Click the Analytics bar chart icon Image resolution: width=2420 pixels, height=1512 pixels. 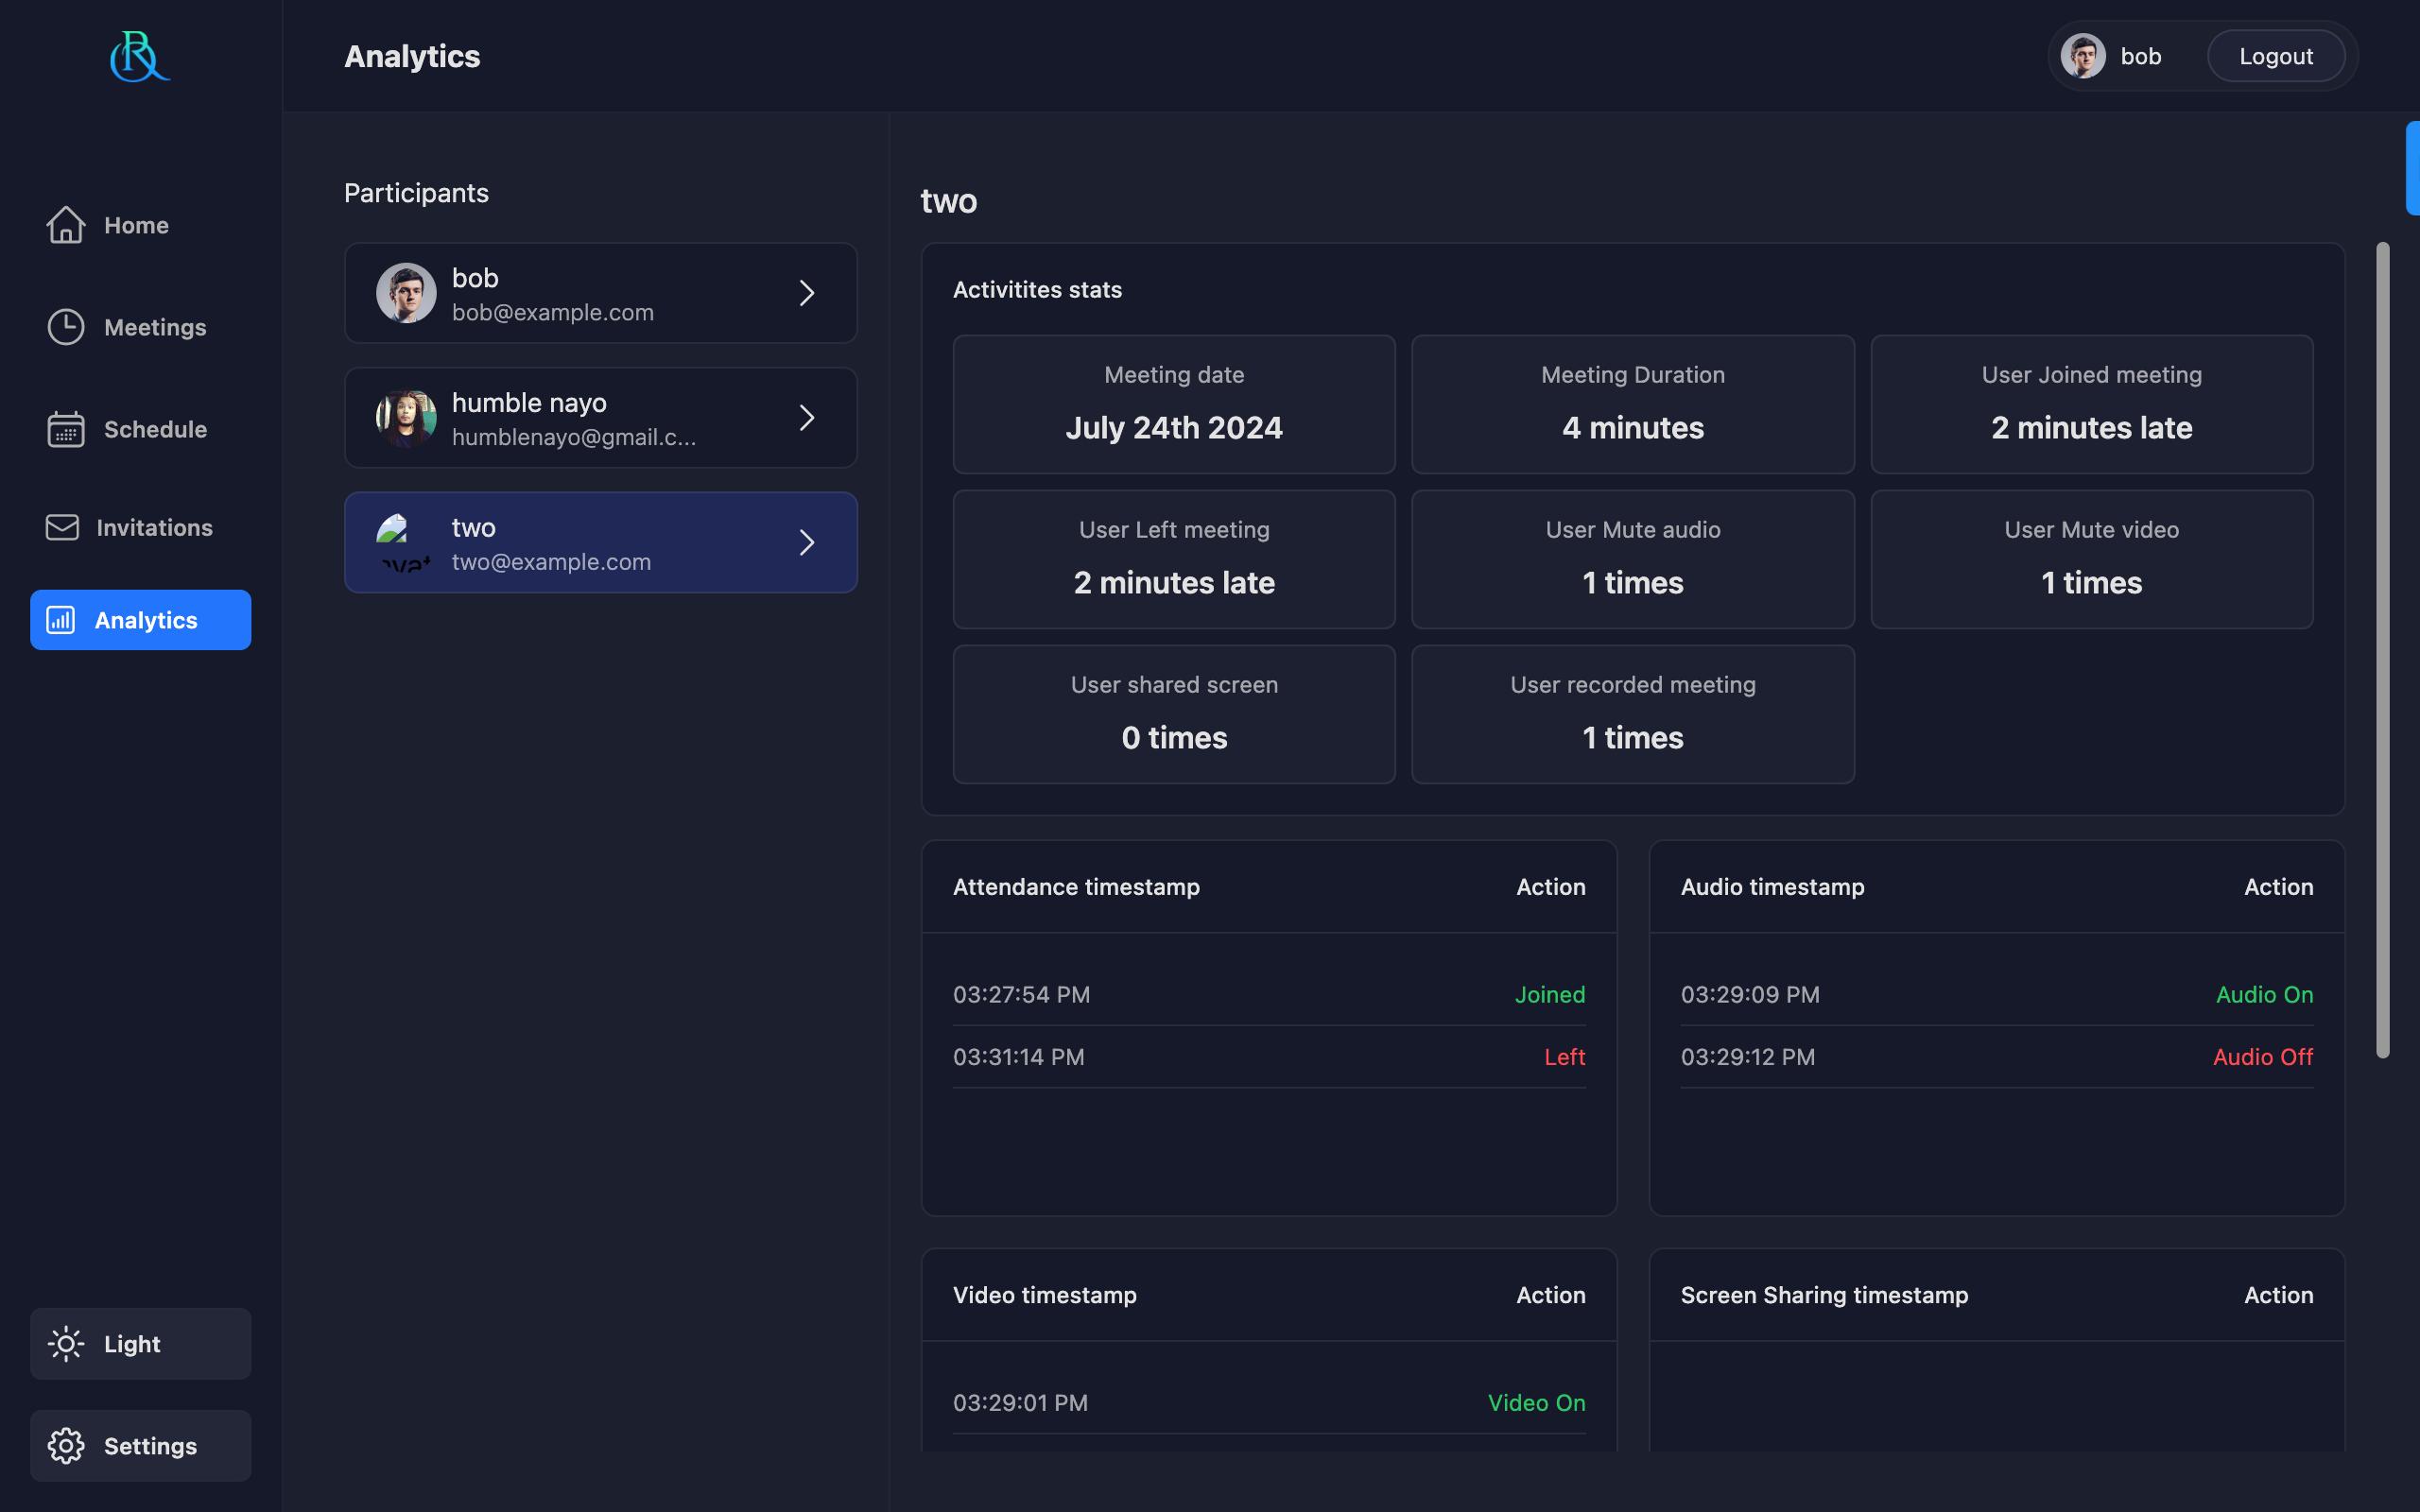point(61,620)
